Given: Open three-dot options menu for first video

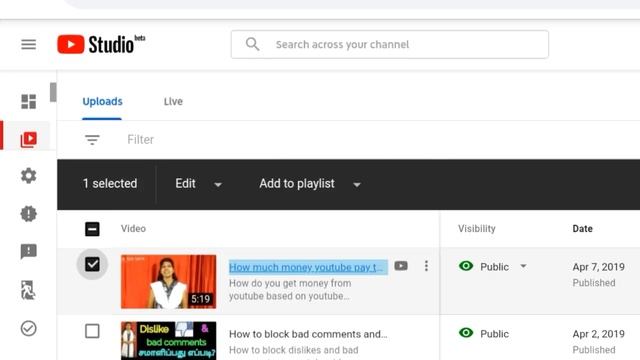Looking at the screenshot, I should coord(426,266).
